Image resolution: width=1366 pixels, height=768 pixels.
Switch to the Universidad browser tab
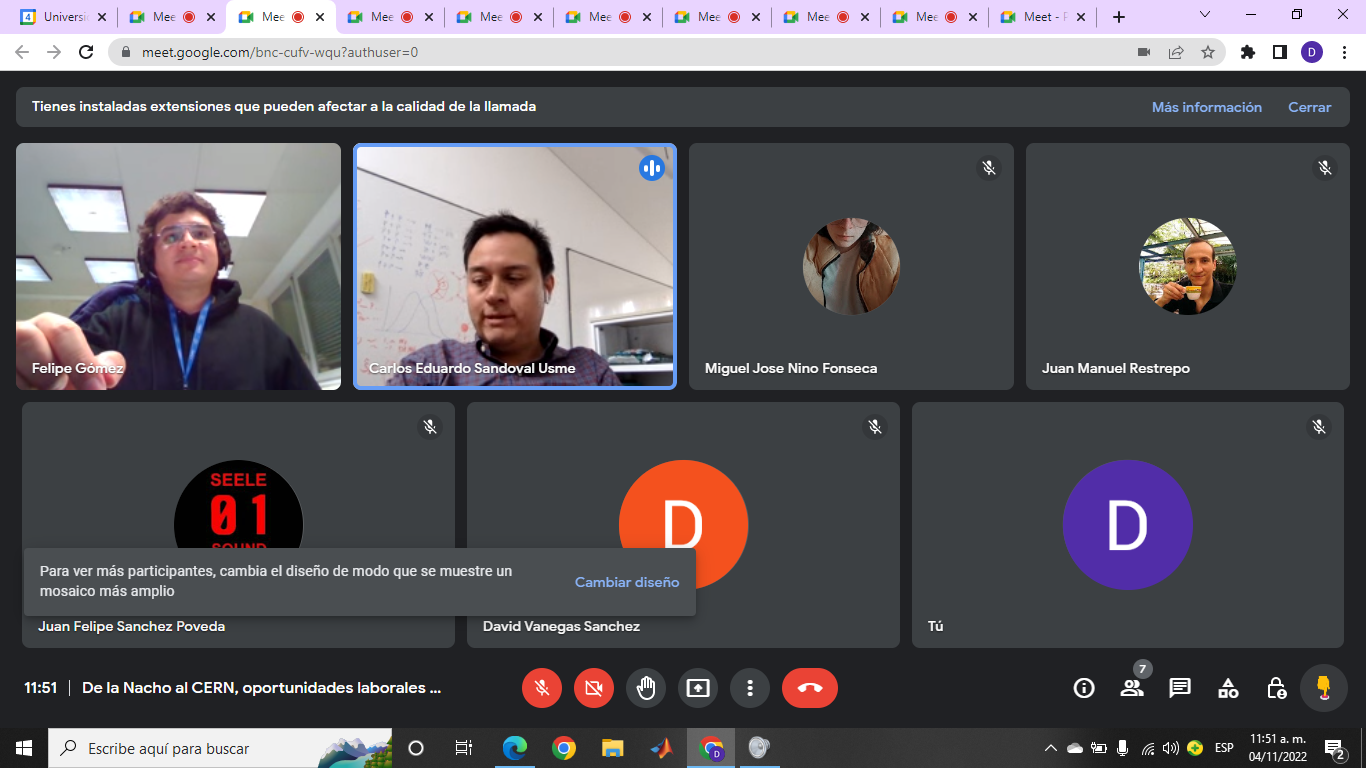(x=64, y=17)
